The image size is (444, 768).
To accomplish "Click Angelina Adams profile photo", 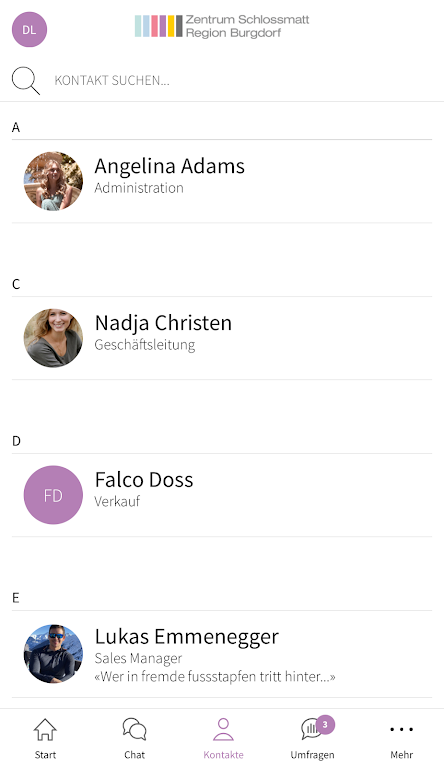I will pos(53,181).
